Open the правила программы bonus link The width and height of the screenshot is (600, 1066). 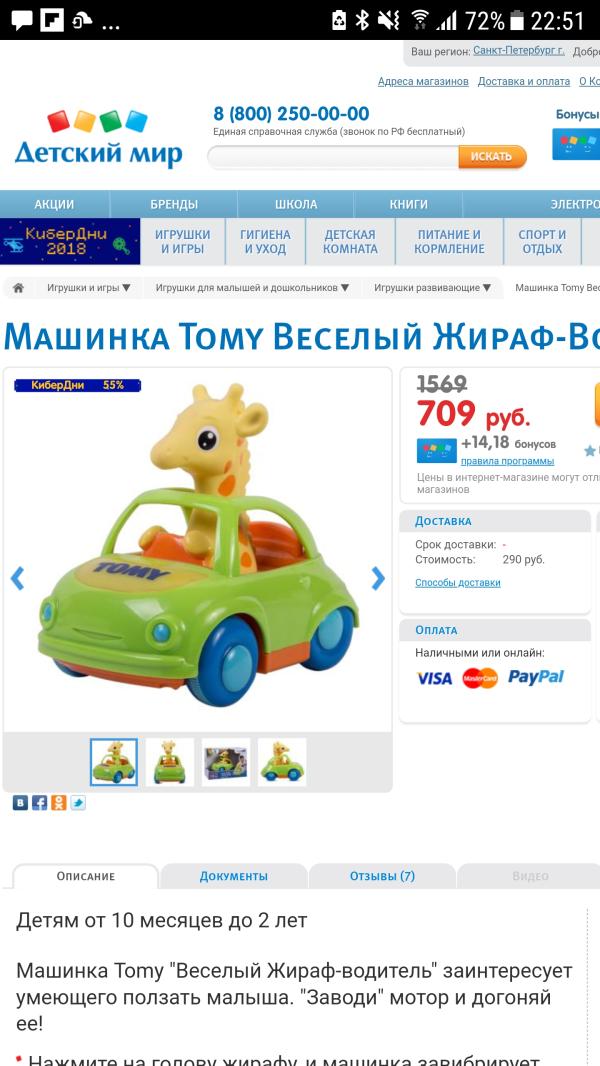[x=507, y=461]
